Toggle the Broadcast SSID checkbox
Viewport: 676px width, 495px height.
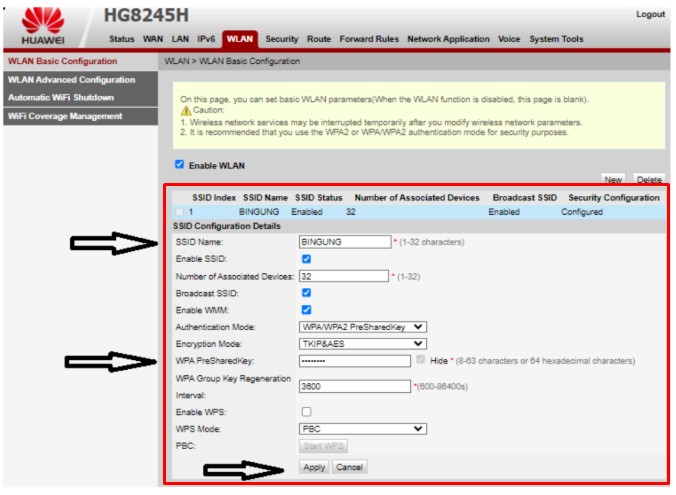[307, 293]
